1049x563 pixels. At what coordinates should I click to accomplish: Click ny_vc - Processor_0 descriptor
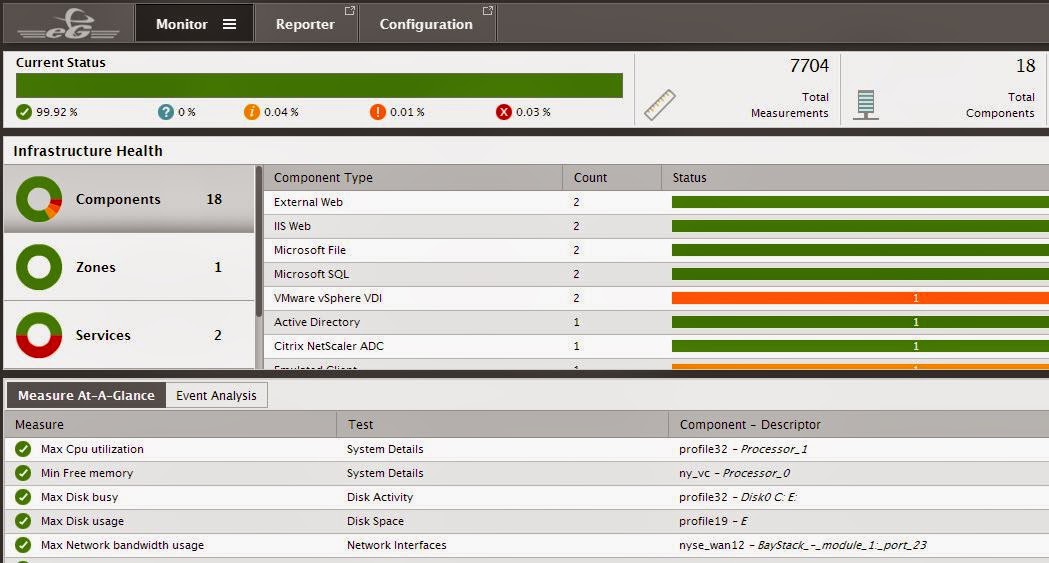point(735,473)
